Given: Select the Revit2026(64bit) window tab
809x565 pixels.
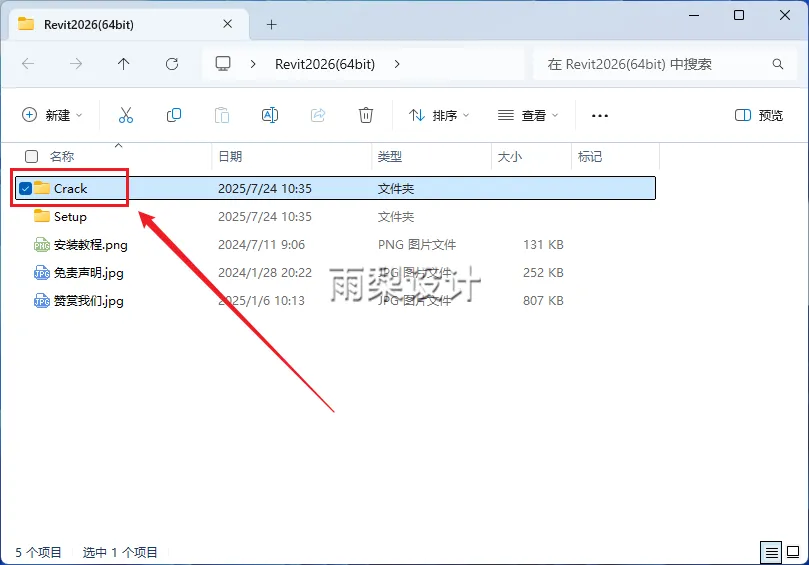Looking at the screenshot, I should click(x=129, y=25).
